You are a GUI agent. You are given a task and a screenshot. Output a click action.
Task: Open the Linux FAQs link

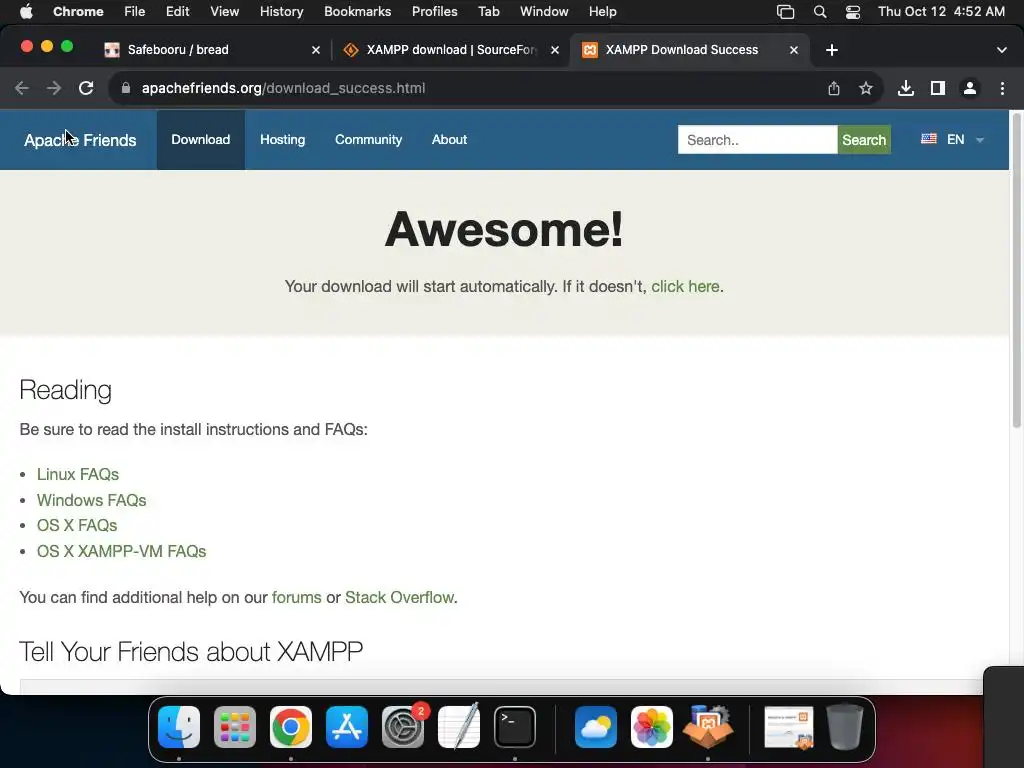[x=78, y=474]
